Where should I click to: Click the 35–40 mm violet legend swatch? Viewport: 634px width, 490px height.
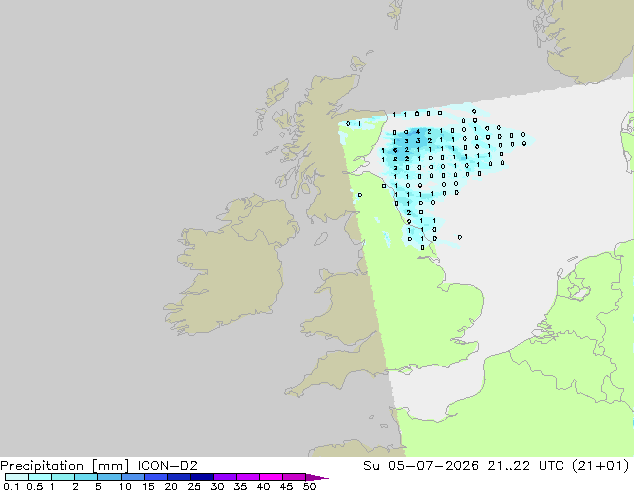click(248, 477)
